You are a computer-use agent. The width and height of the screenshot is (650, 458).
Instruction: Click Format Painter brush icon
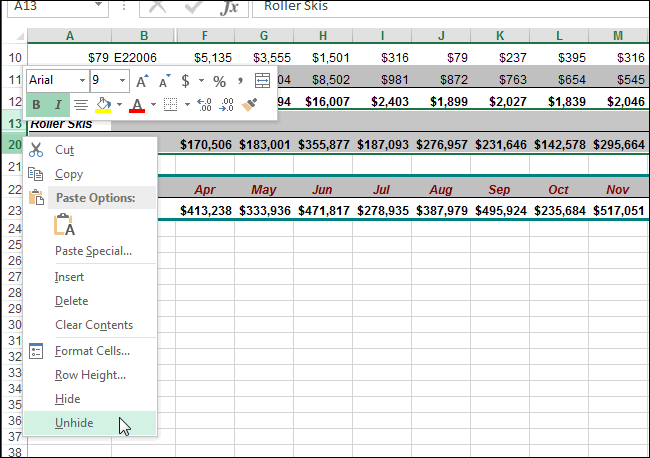[249, 104]
